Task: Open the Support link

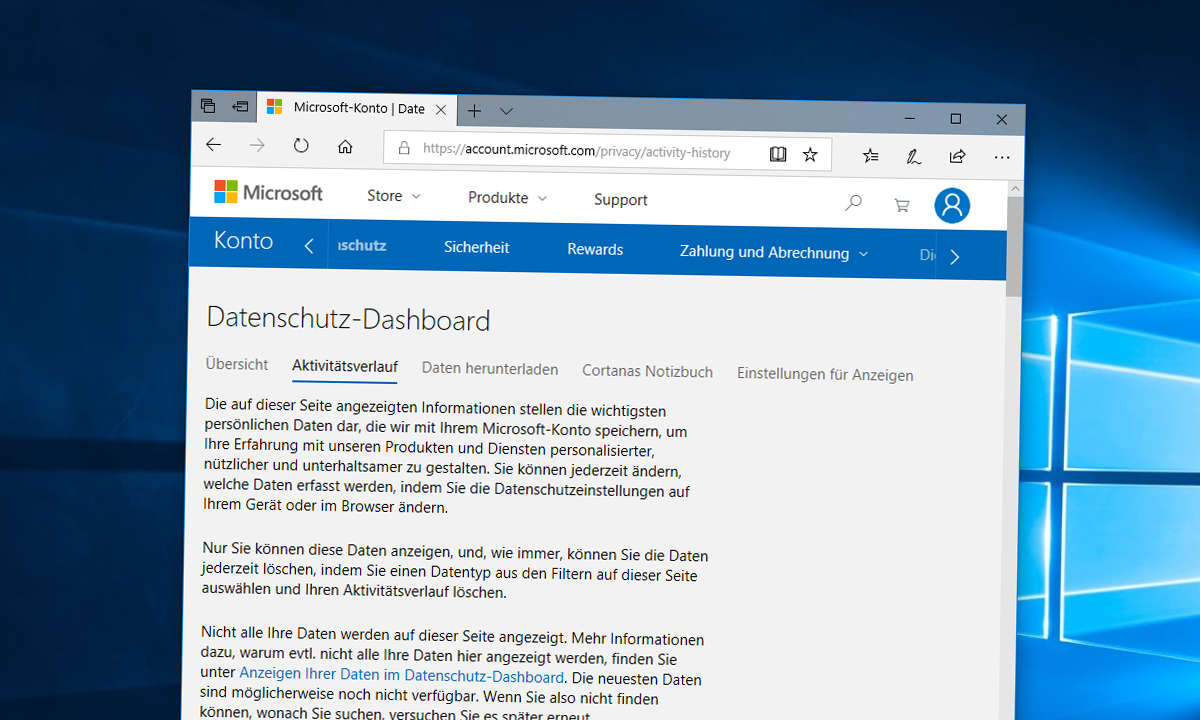Action: 621,200
